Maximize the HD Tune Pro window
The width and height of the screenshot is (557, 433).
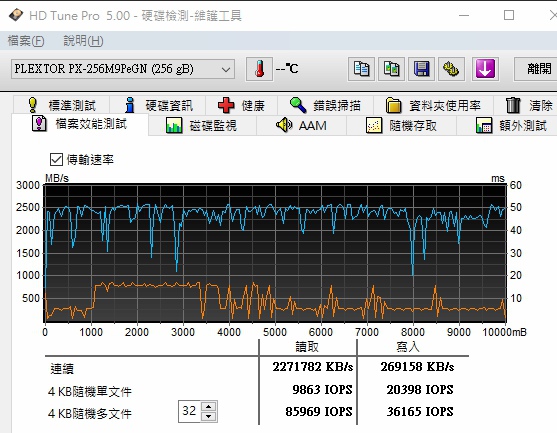(509, 15)
